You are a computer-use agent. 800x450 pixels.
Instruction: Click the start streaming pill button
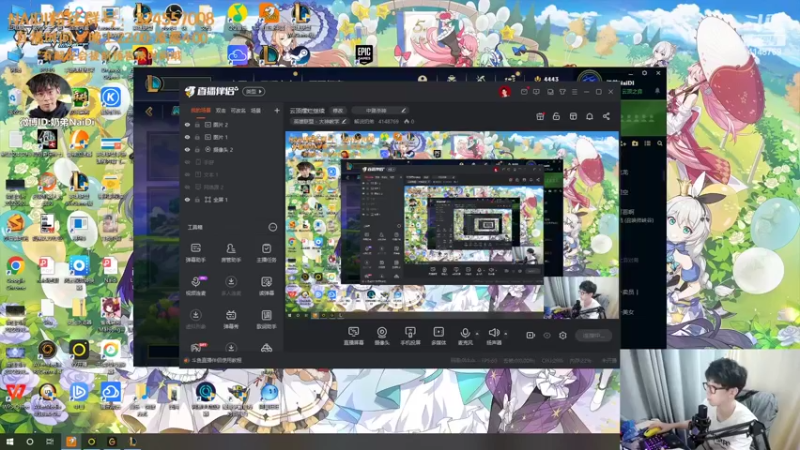[593, 335]
